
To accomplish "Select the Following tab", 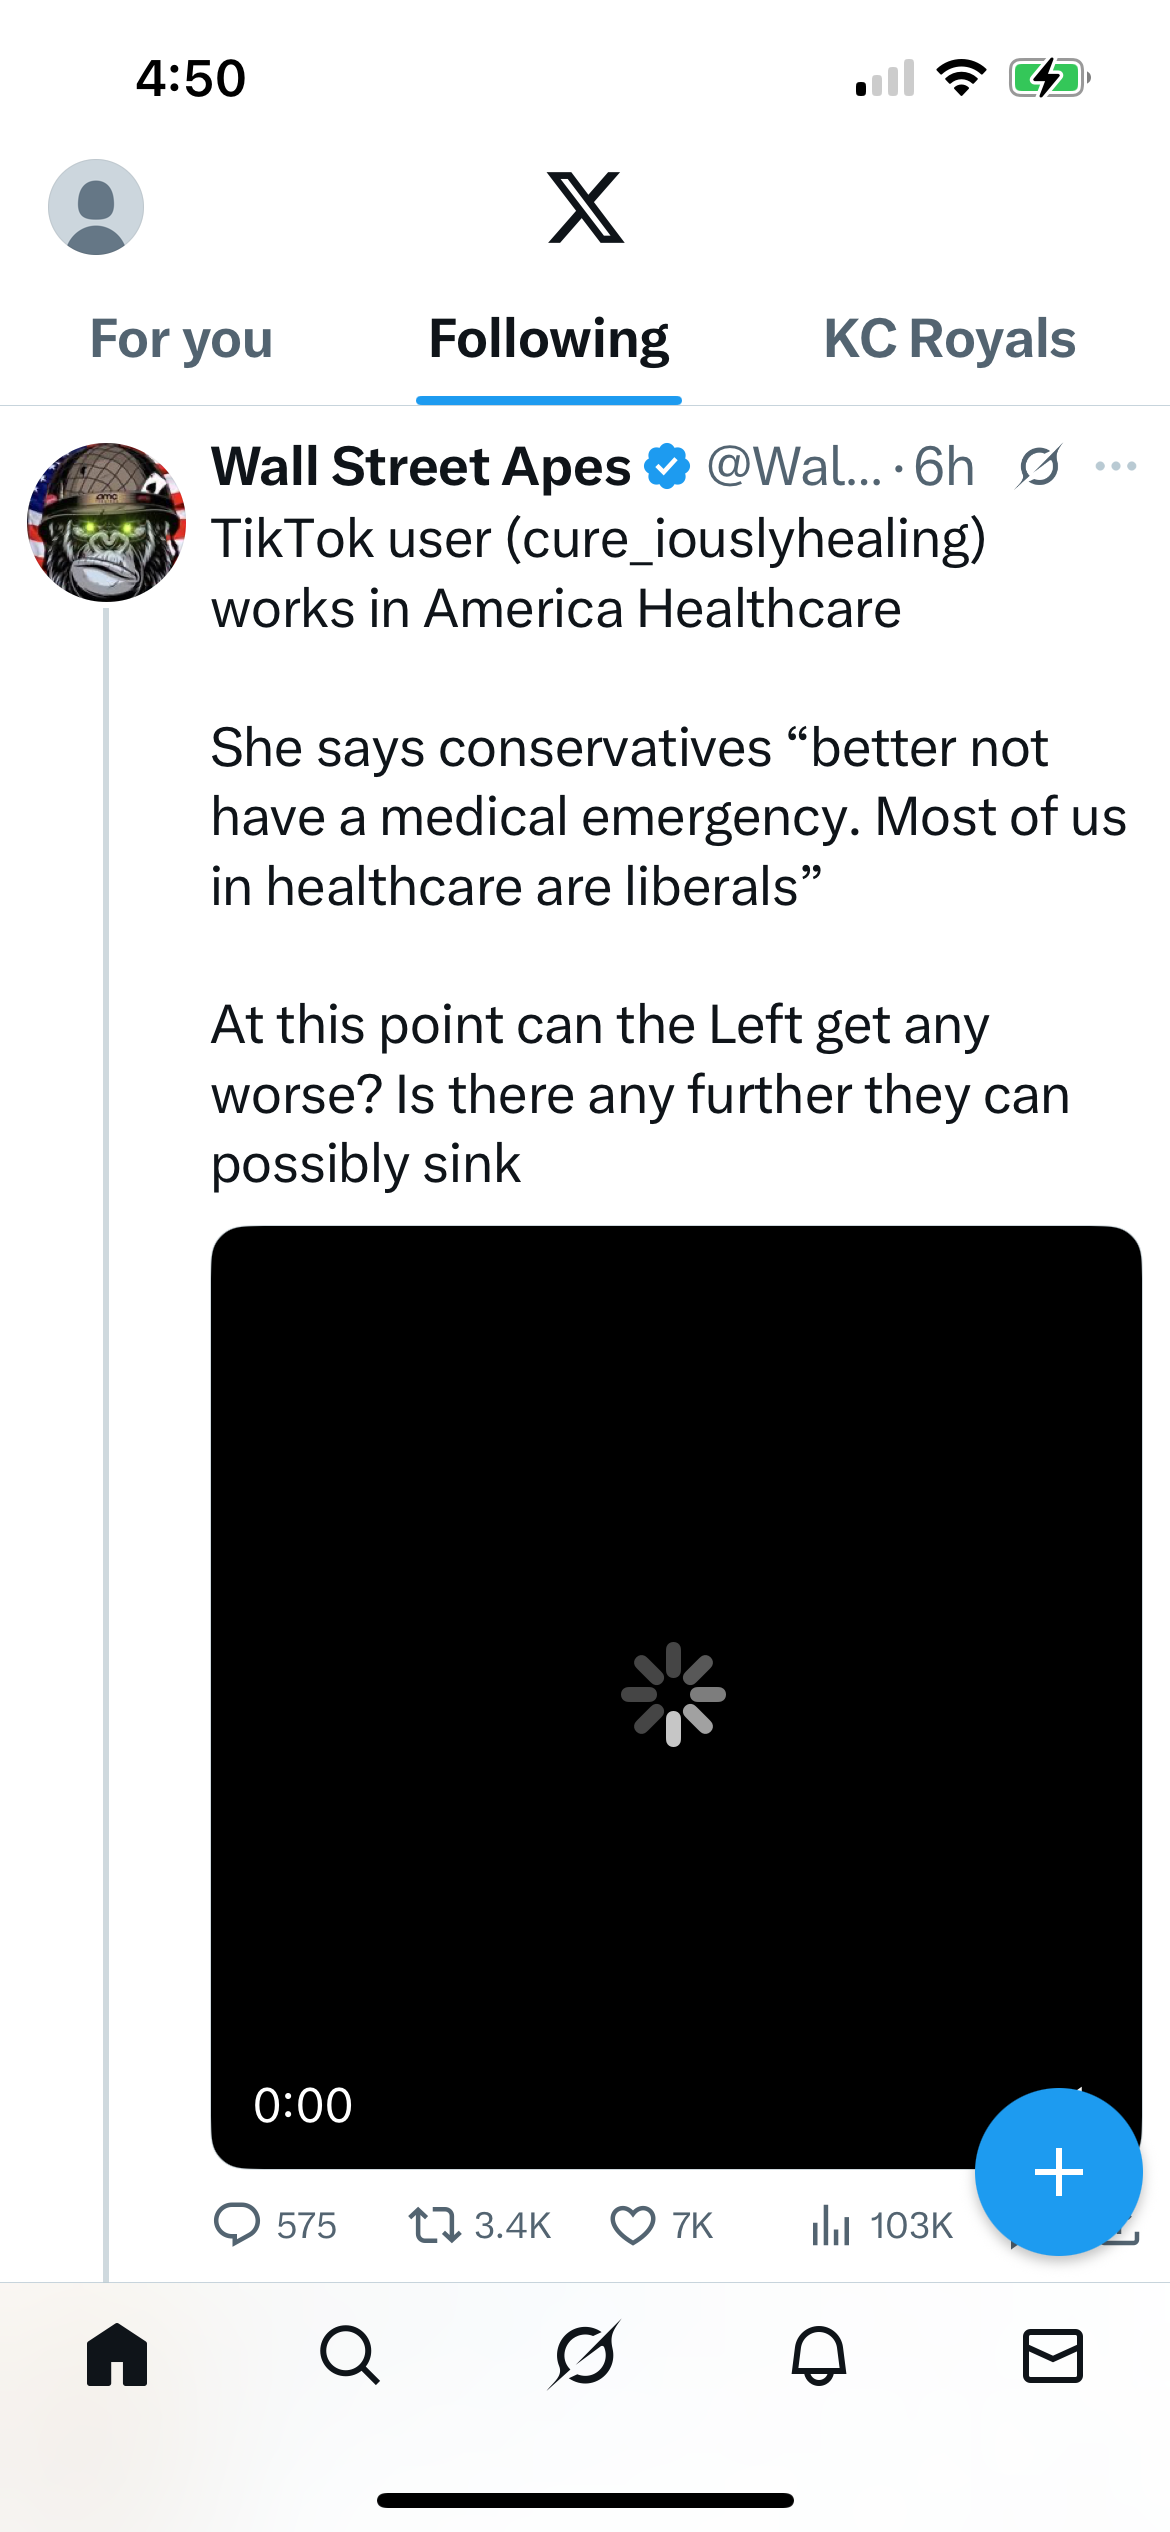I will (548, 339).
